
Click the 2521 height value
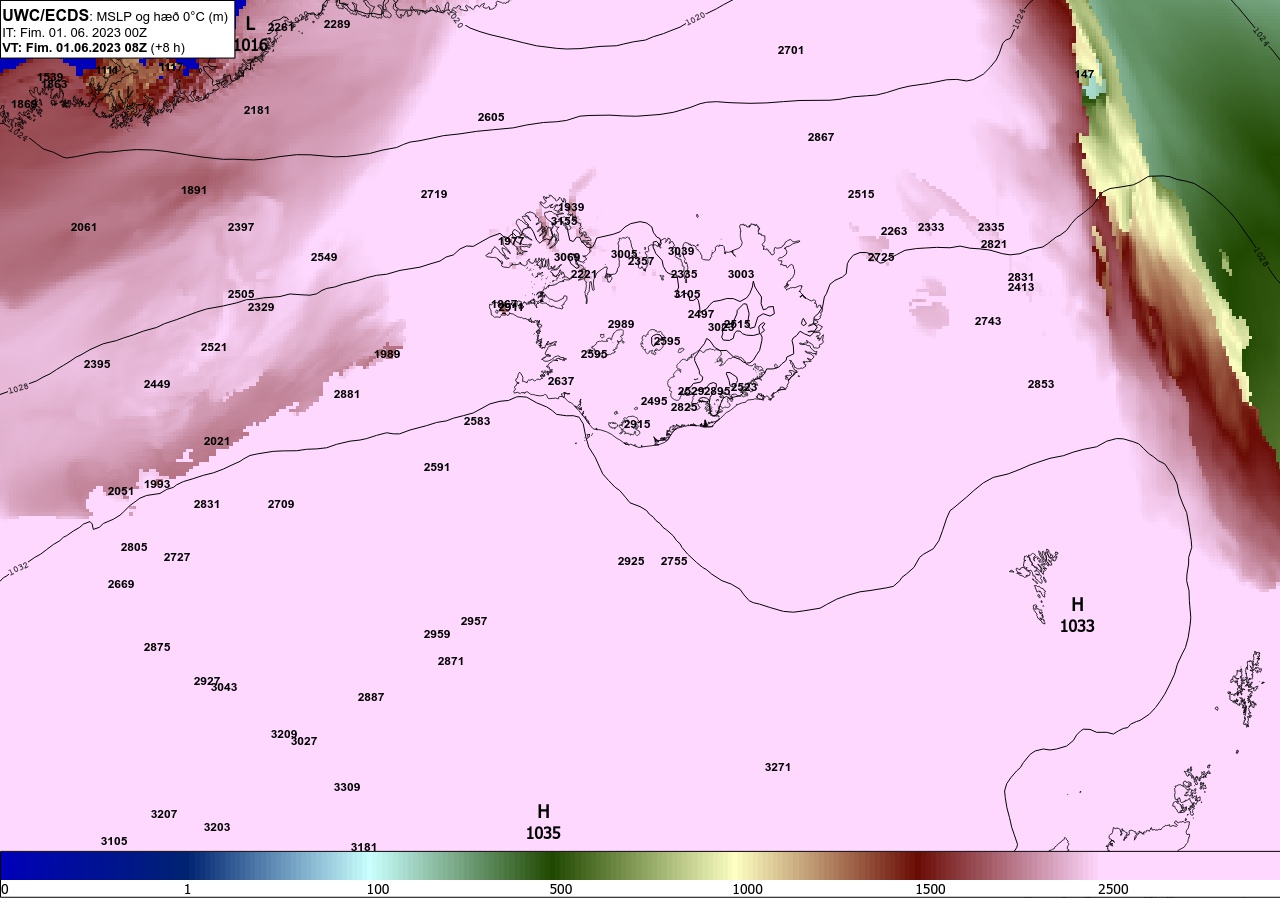214,347
